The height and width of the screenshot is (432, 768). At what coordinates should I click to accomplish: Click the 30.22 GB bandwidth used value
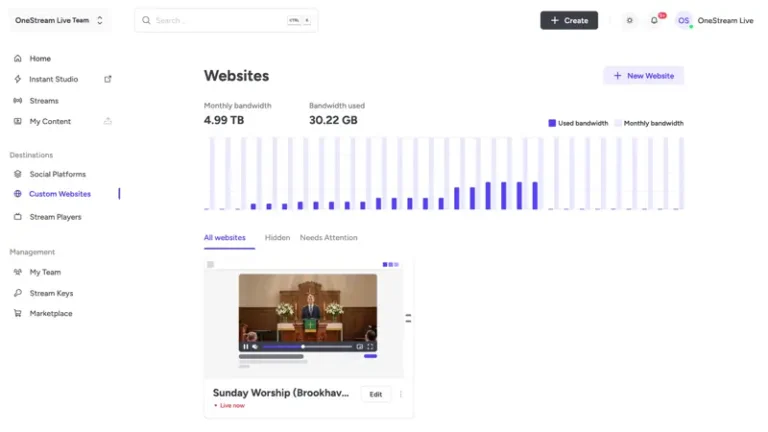tap(333, 120)
